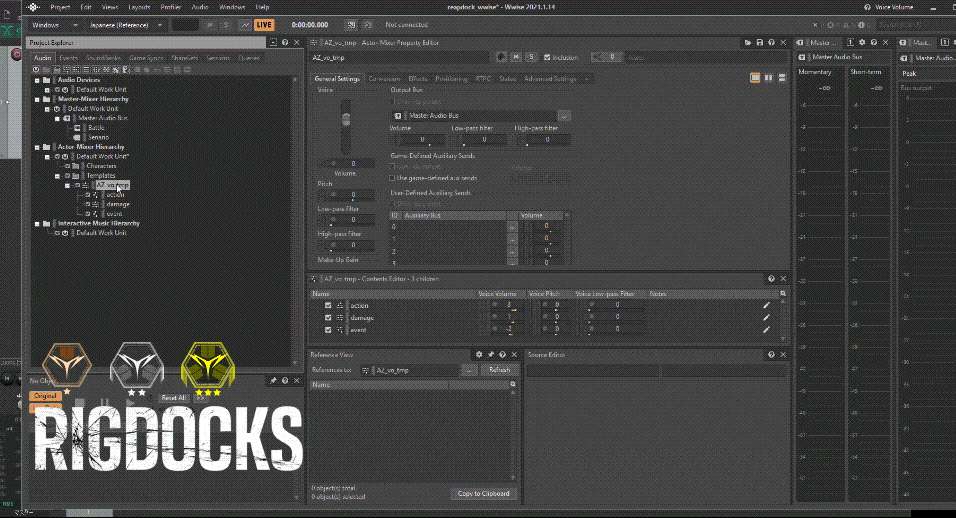This screenshot has height=518, width=956.
Task: Click the Solo (S) button in Property Editor
Action: (x=531, y=57)
